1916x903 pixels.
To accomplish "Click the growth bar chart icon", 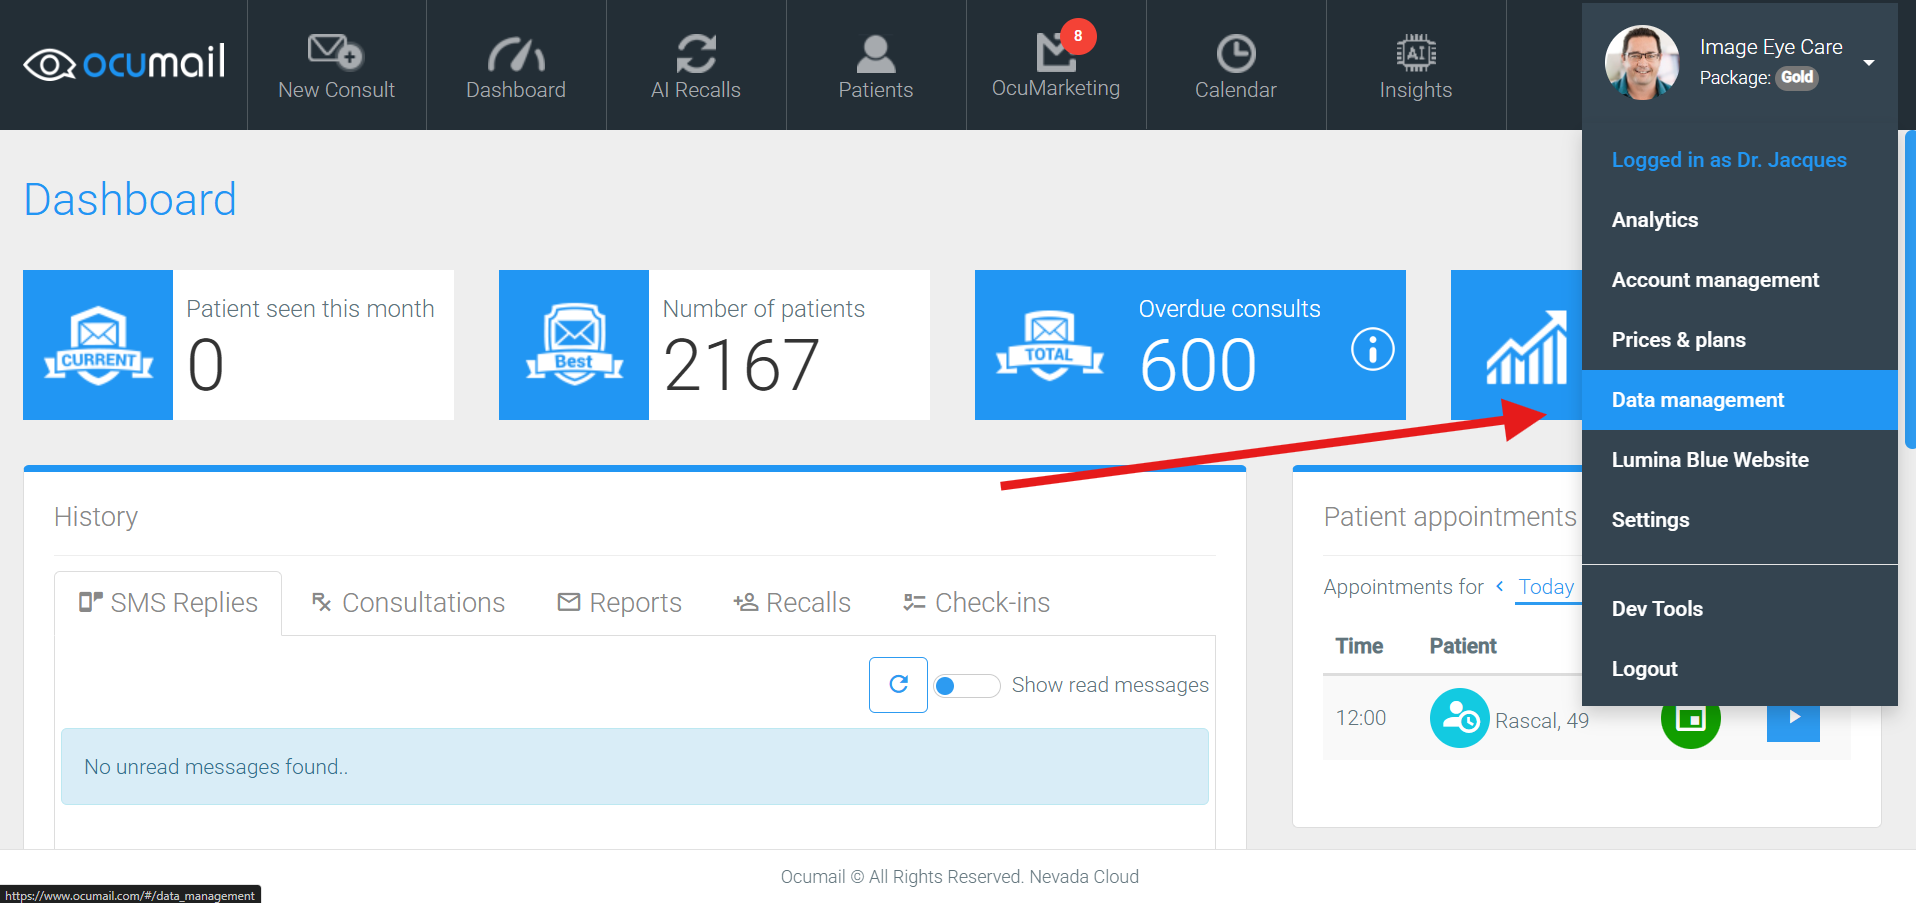I will [x=1527, y=347].
